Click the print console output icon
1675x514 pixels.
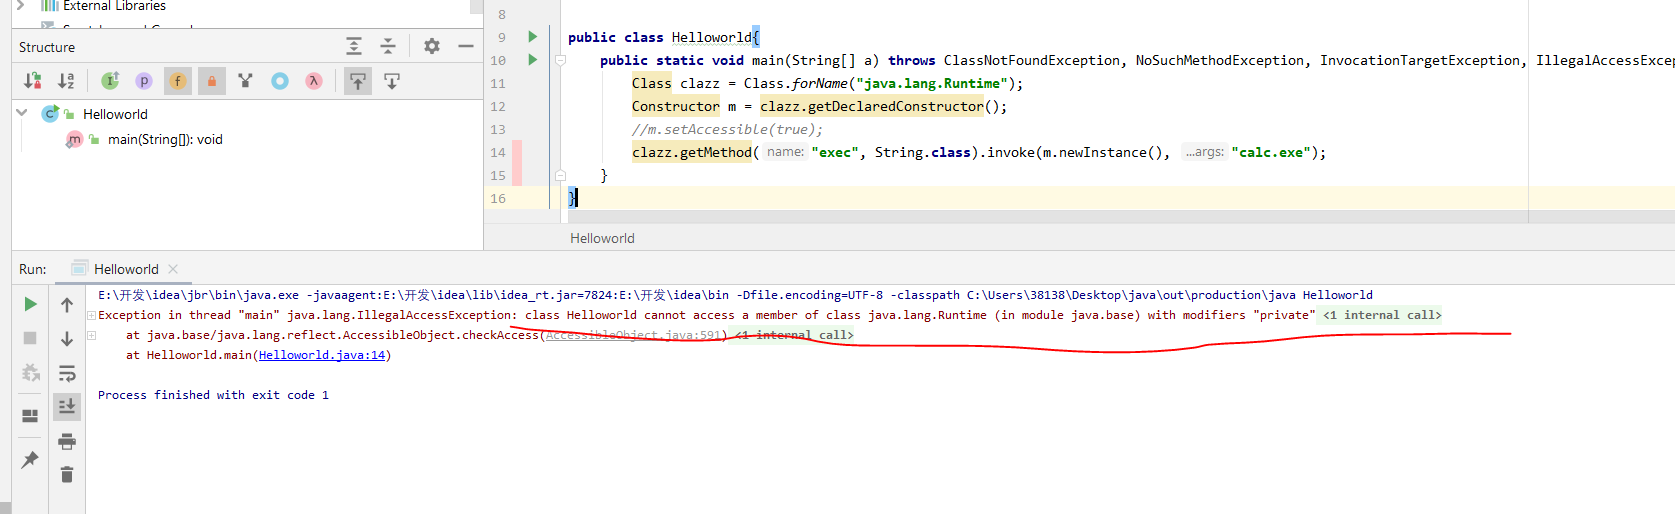tap(67, 441)
